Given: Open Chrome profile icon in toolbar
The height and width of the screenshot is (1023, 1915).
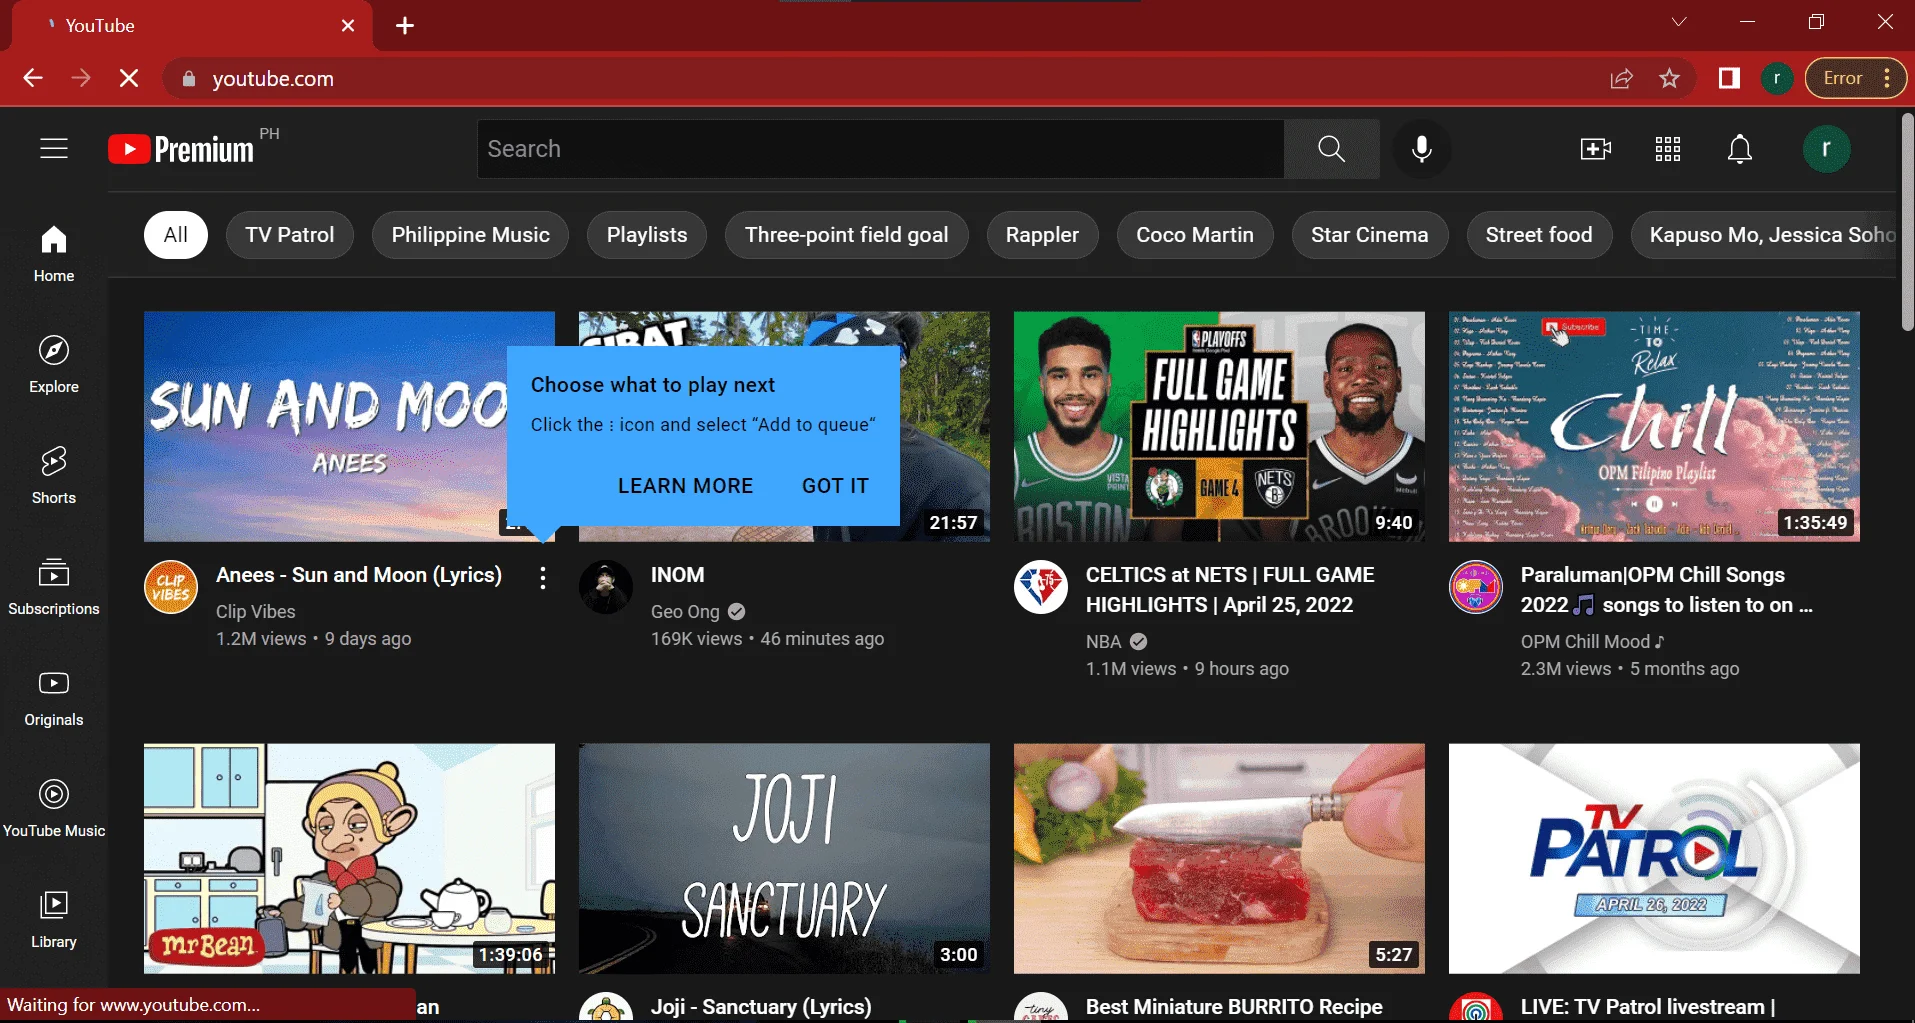Looking at the screenshot, I should point(1777,78).
